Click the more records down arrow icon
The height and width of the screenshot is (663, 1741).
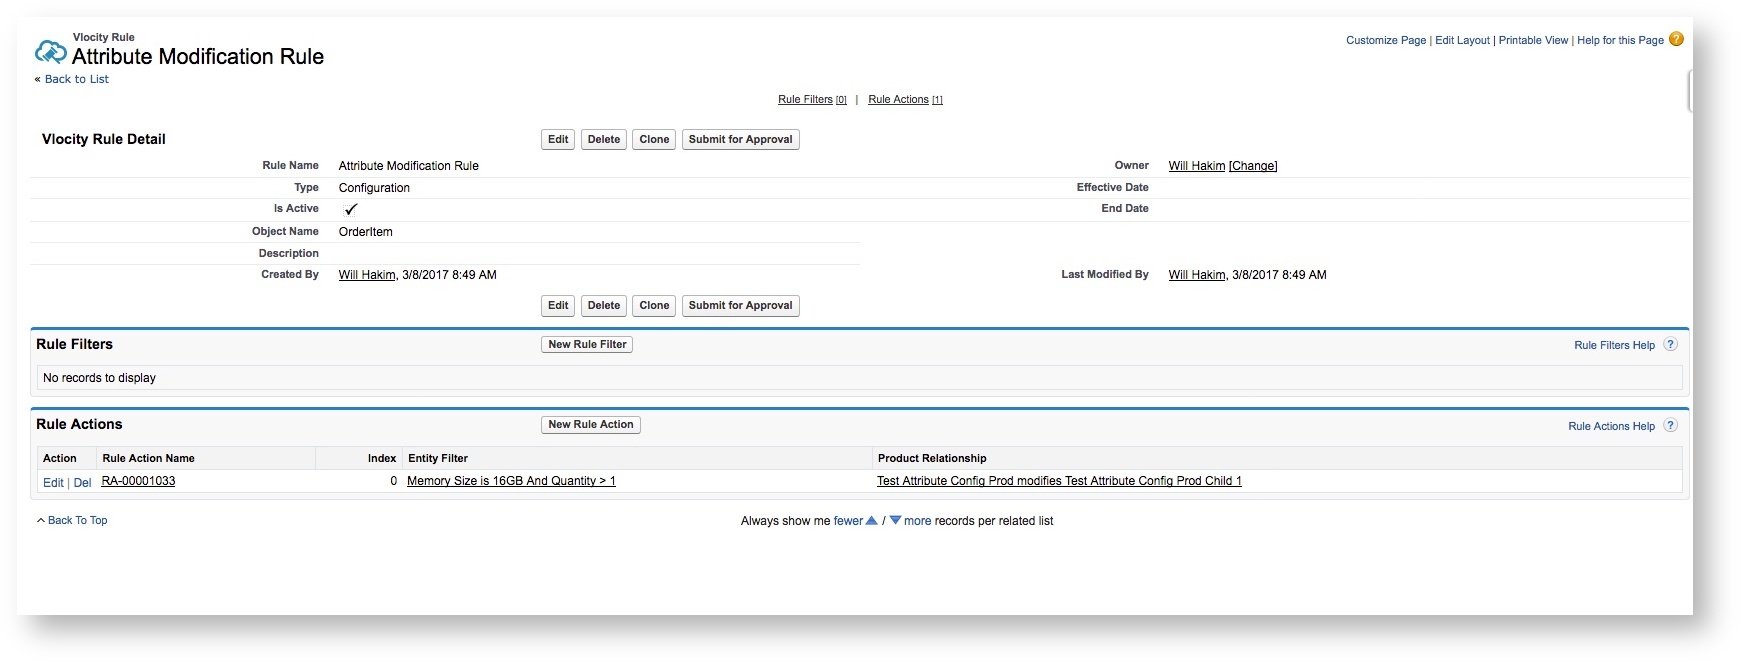point(895,520)
